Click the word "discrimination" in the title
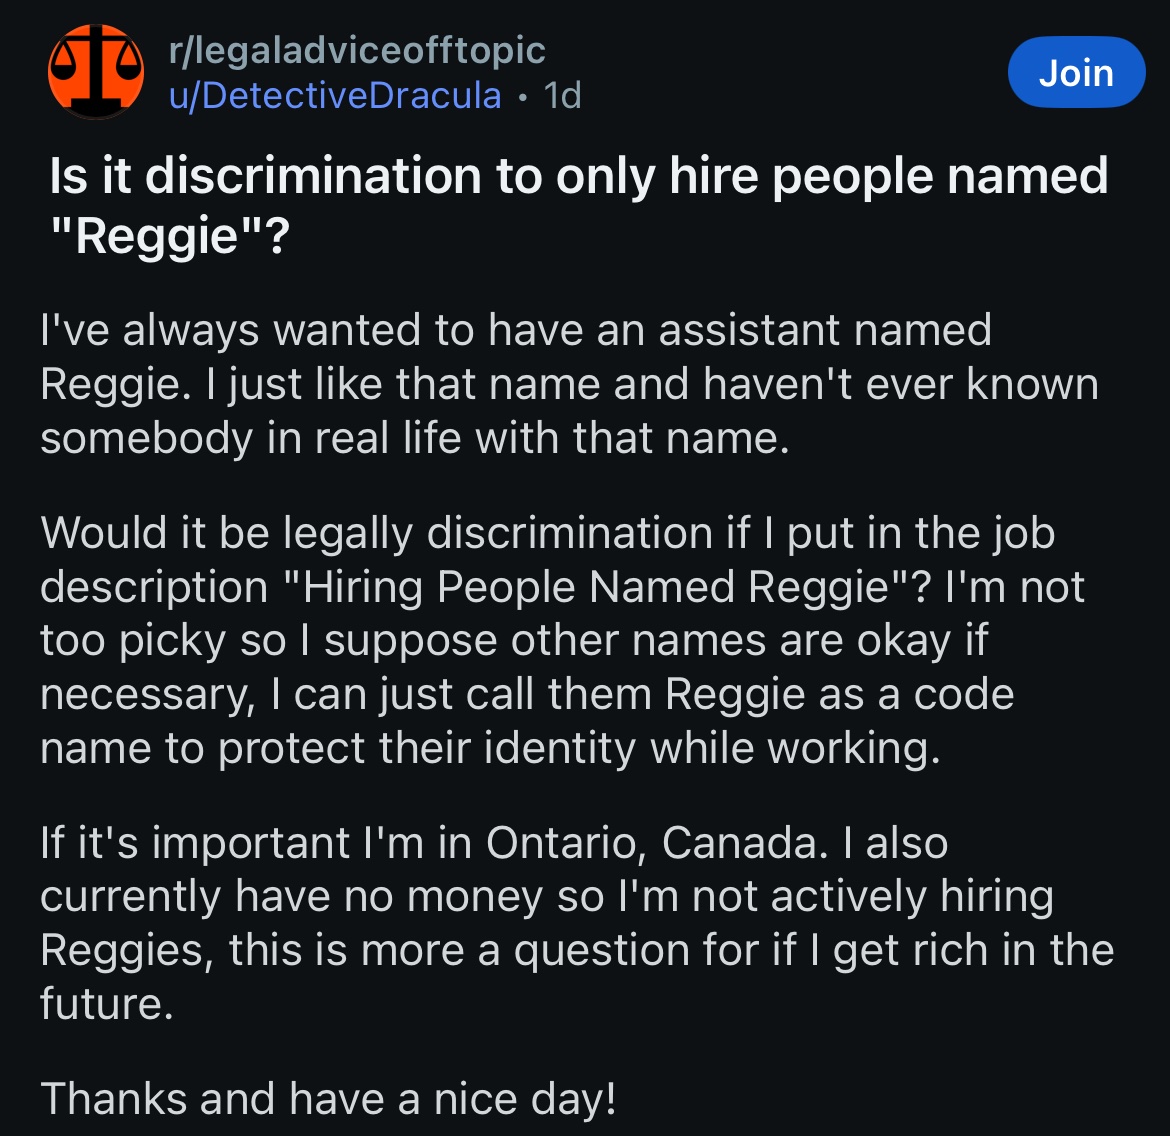The width and height of the screenshot is (1170, 1136). click(x=313, y=176)
